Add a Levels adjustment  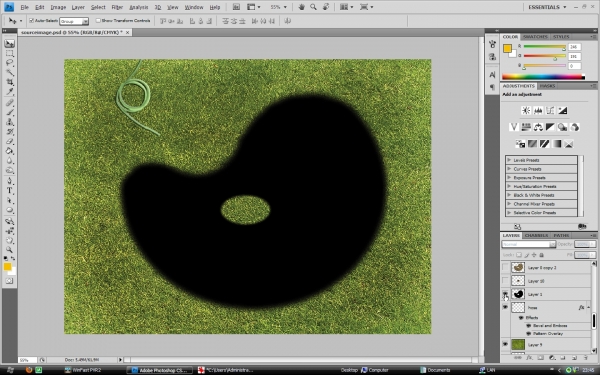pos(538,111)
